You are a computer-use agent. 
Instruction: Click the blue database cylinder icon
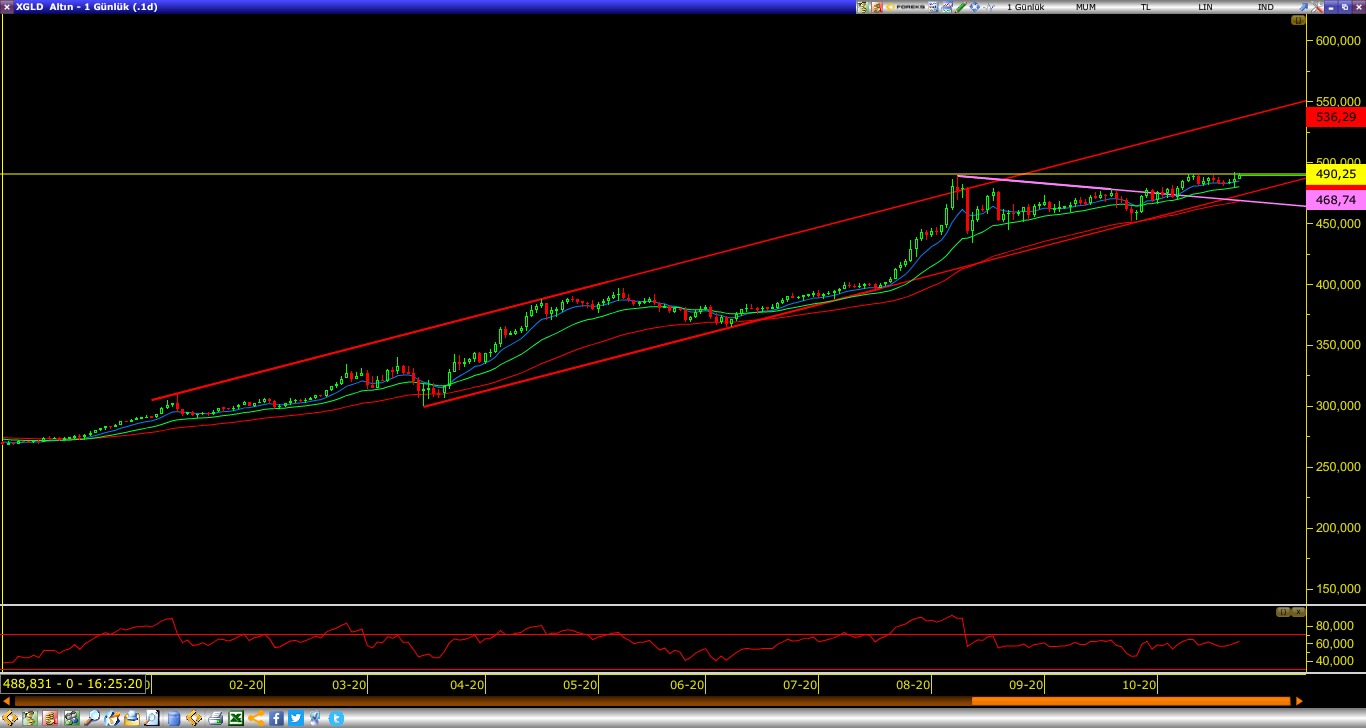tap(174, 718)
